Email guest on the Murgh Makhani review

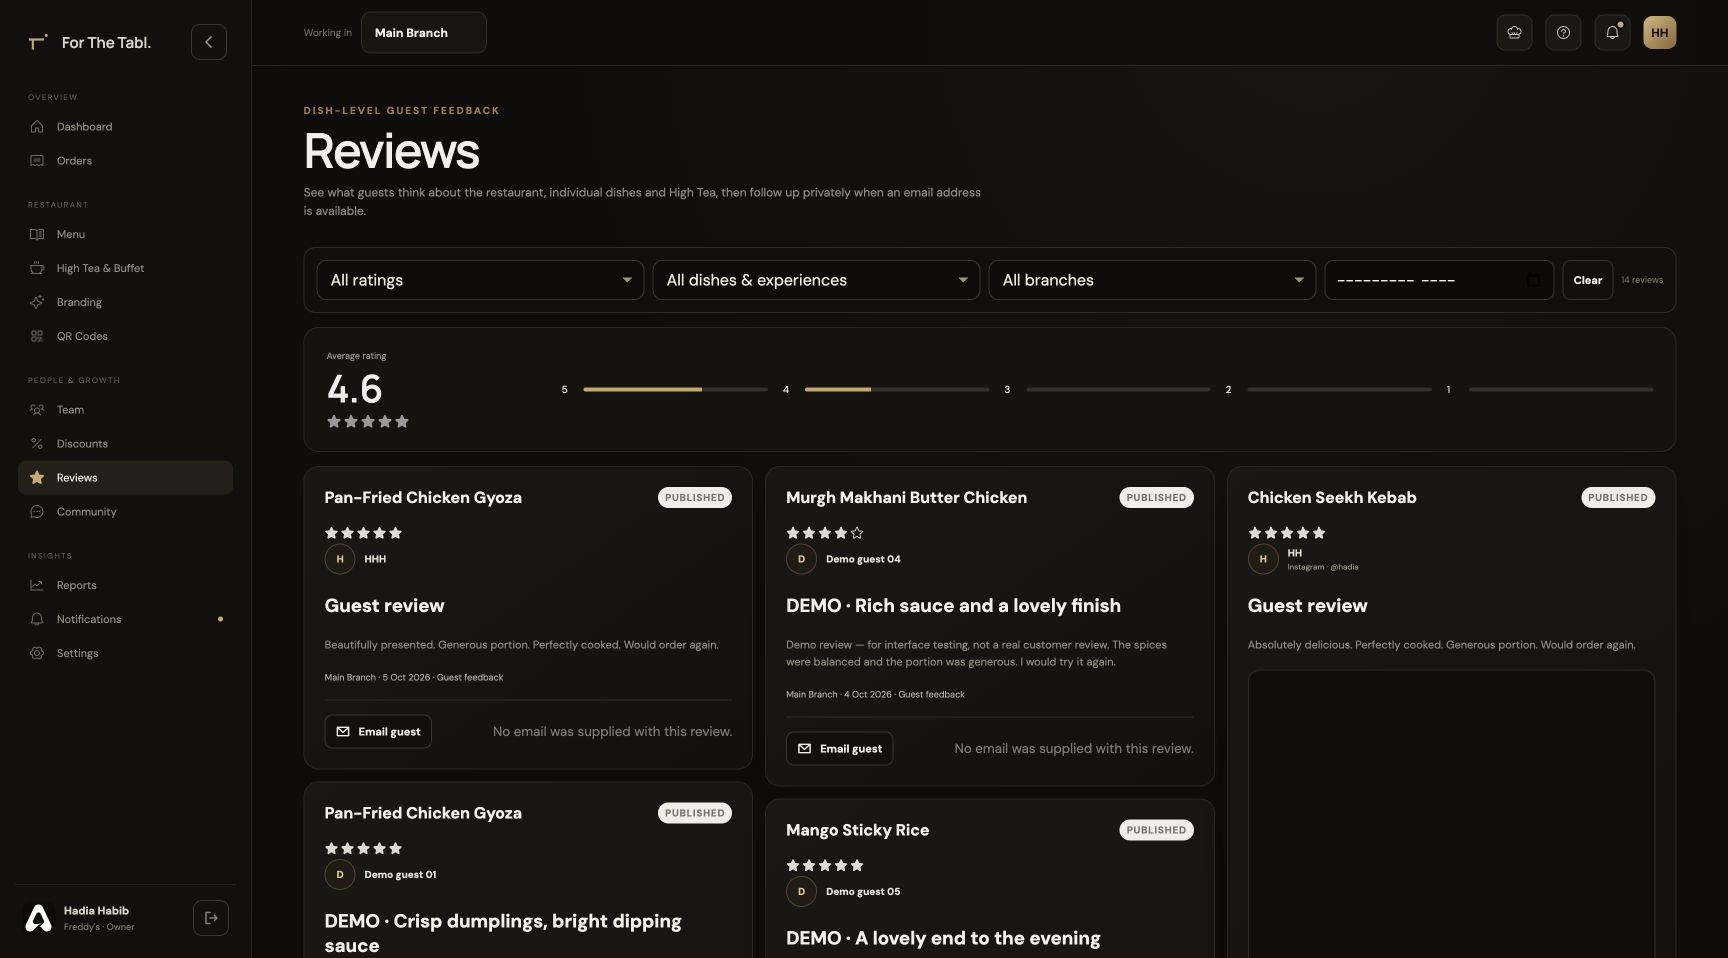(839, 749)
